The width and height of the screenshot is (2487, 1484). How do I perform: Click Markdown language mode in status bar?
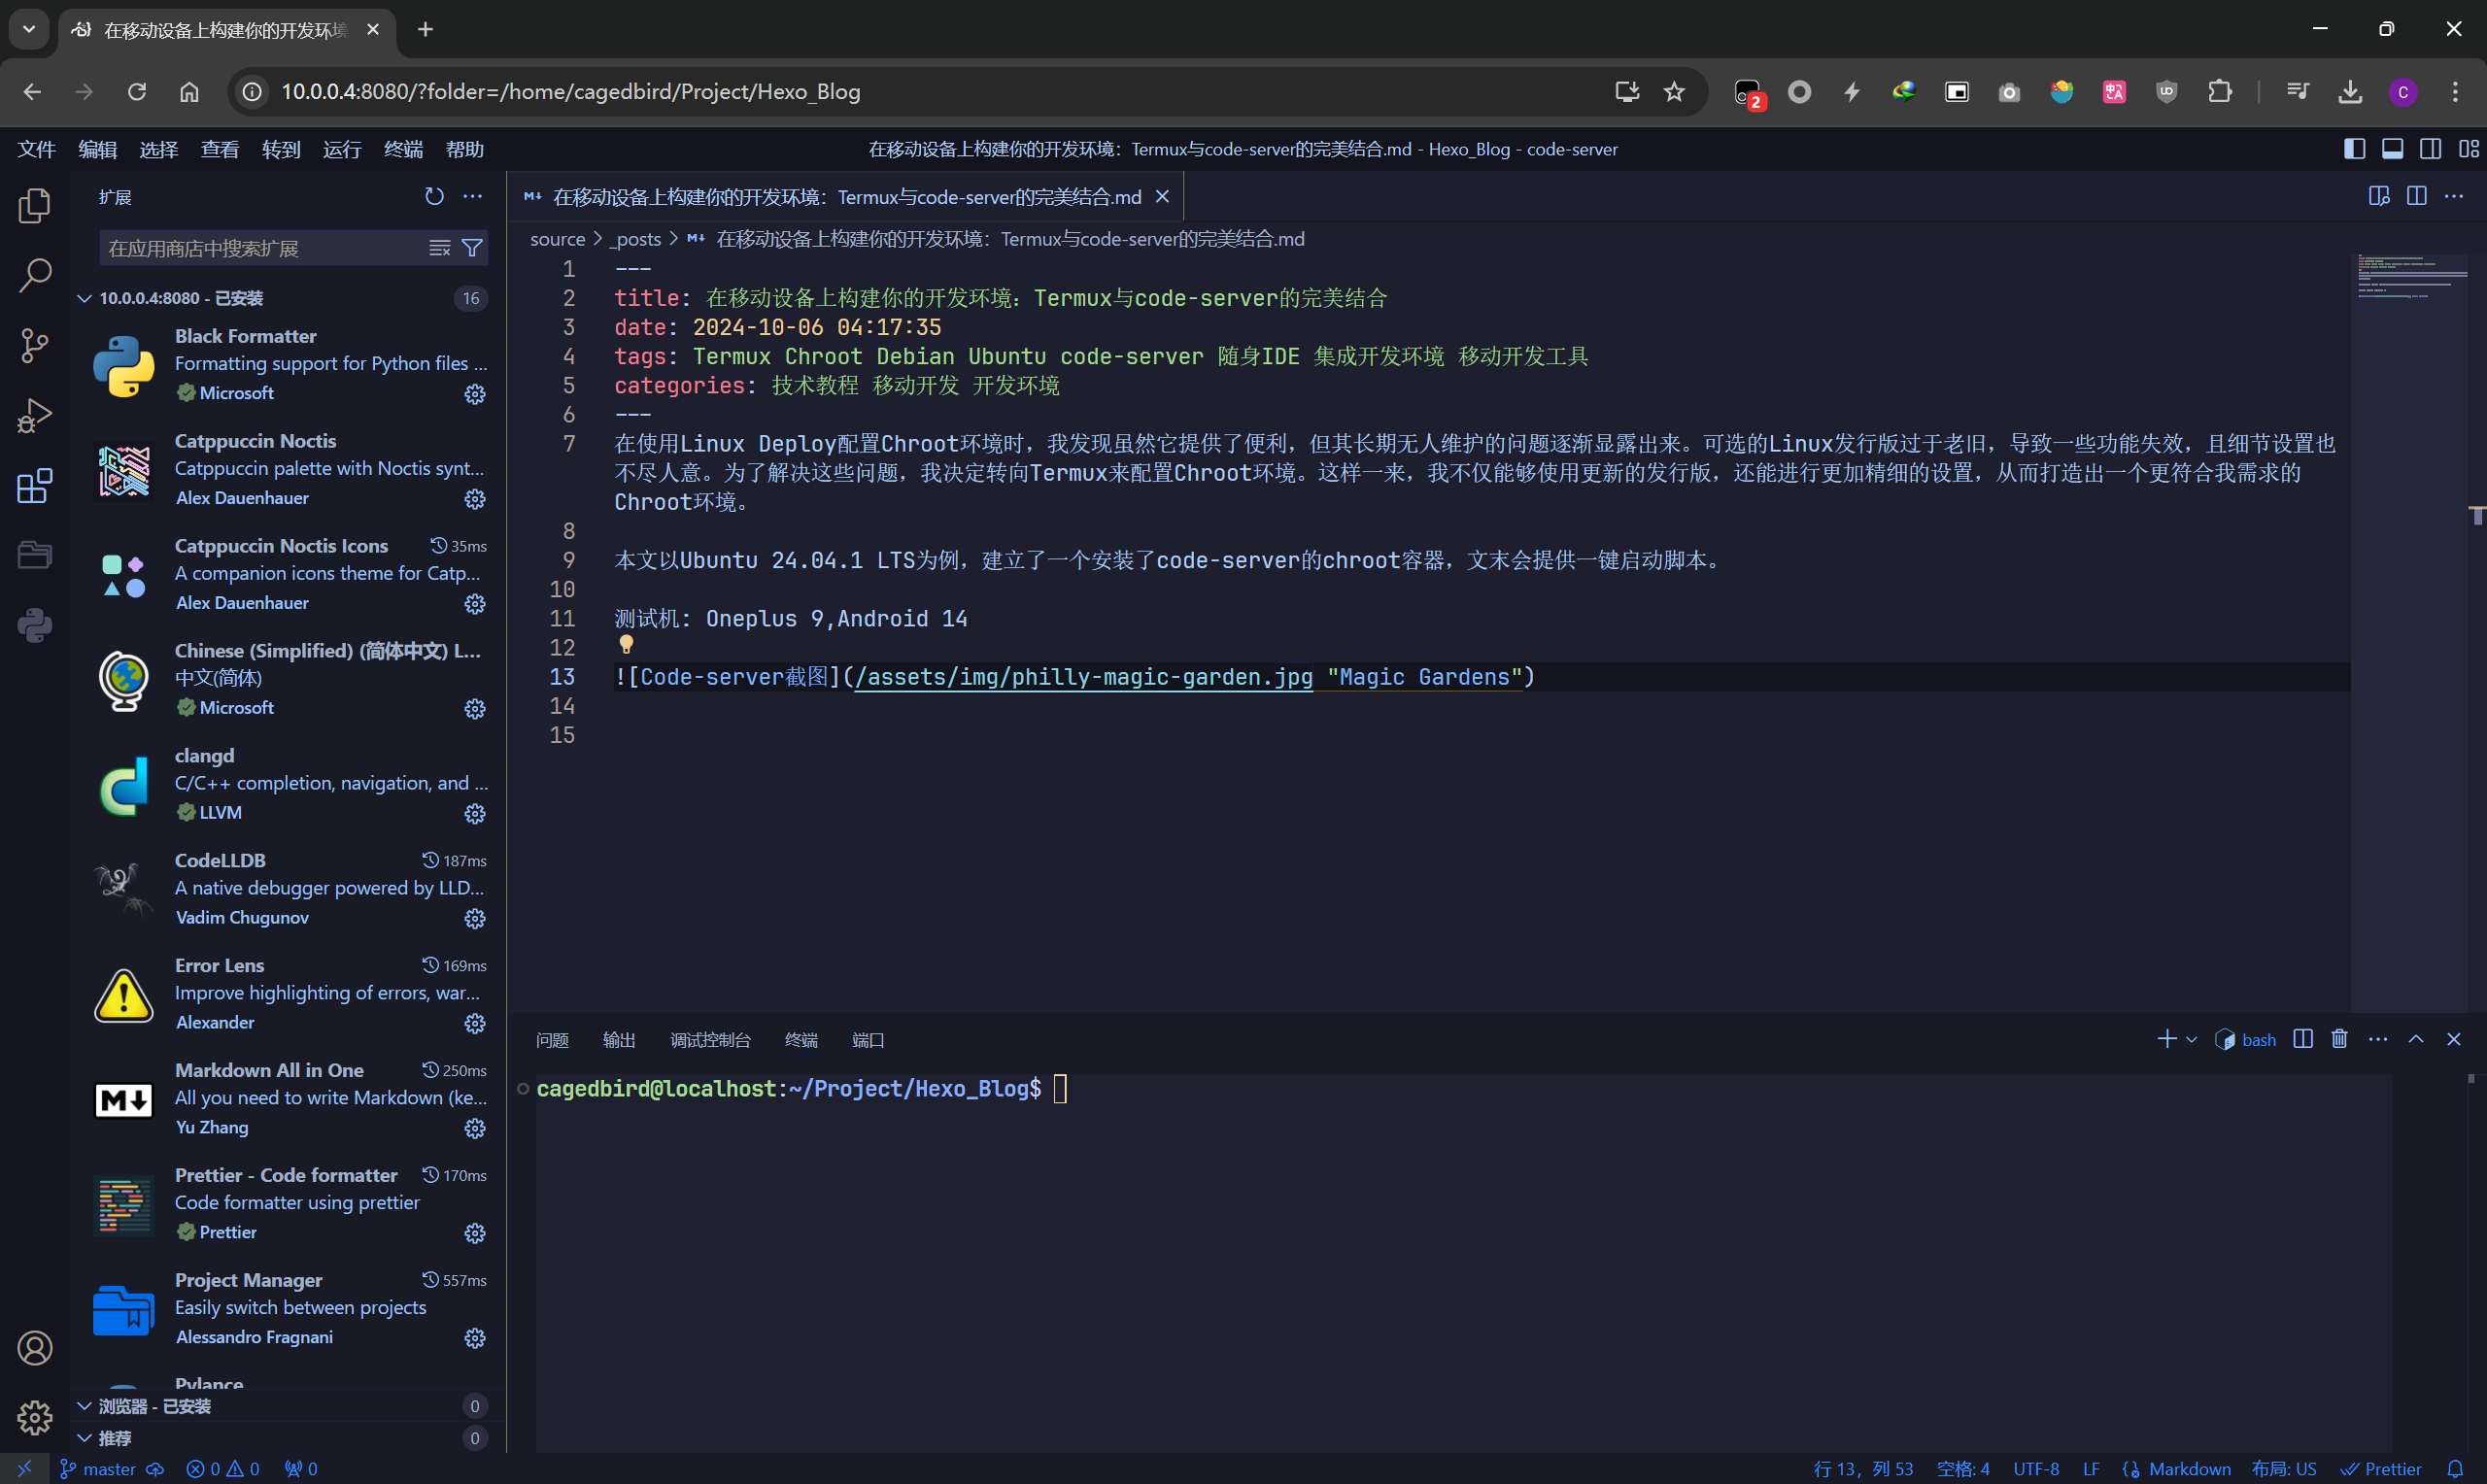(x=2189, y=1468)
